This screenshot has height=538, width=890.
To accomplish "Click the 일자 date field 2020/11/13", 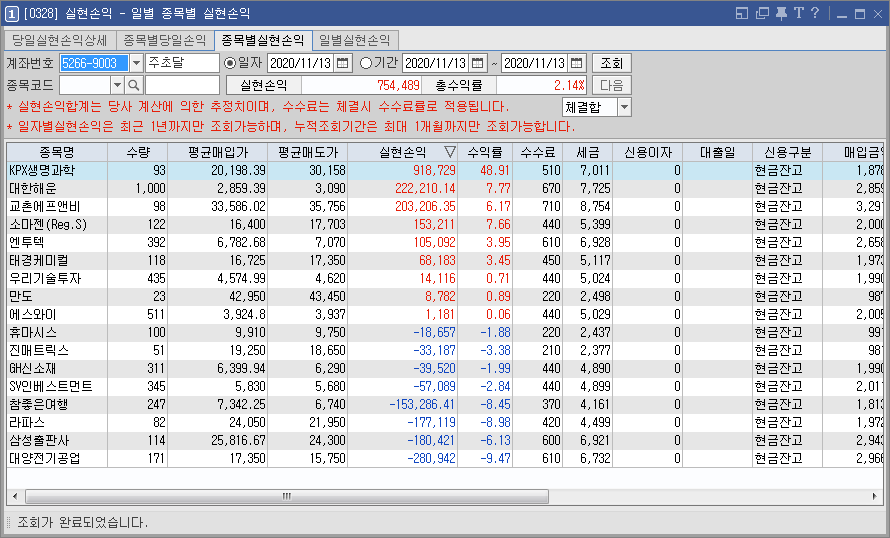I will (301, 63).
